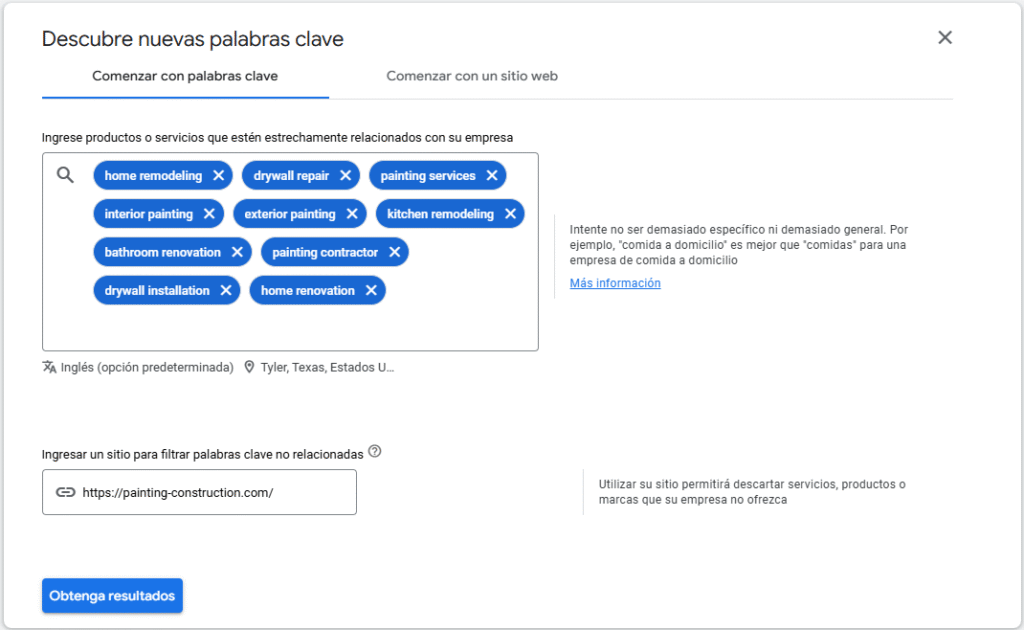This screenshot has height=630, width=1024.
Task: Select the 'interior painting' chip text
Action: (149, 214)
